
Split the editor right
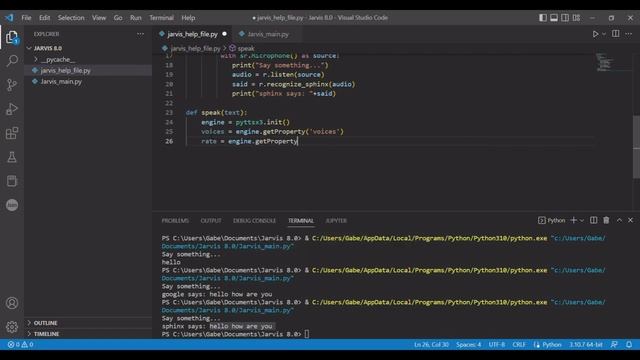(616, 34)
